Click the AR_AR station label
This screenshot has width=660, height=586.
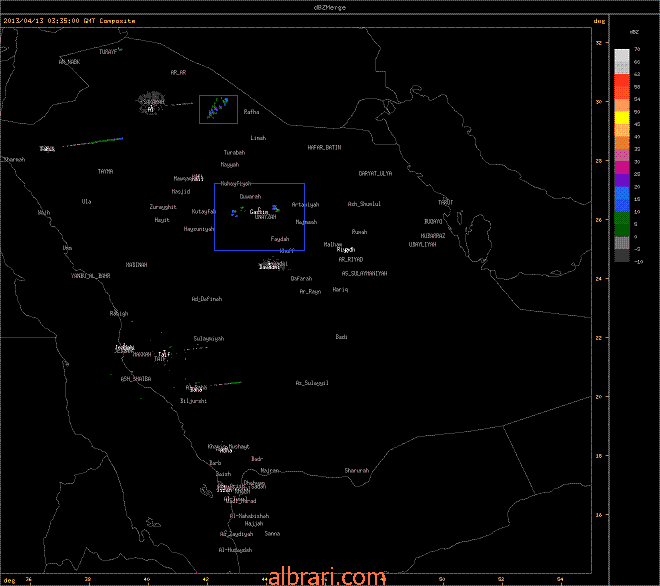(178, 72)
